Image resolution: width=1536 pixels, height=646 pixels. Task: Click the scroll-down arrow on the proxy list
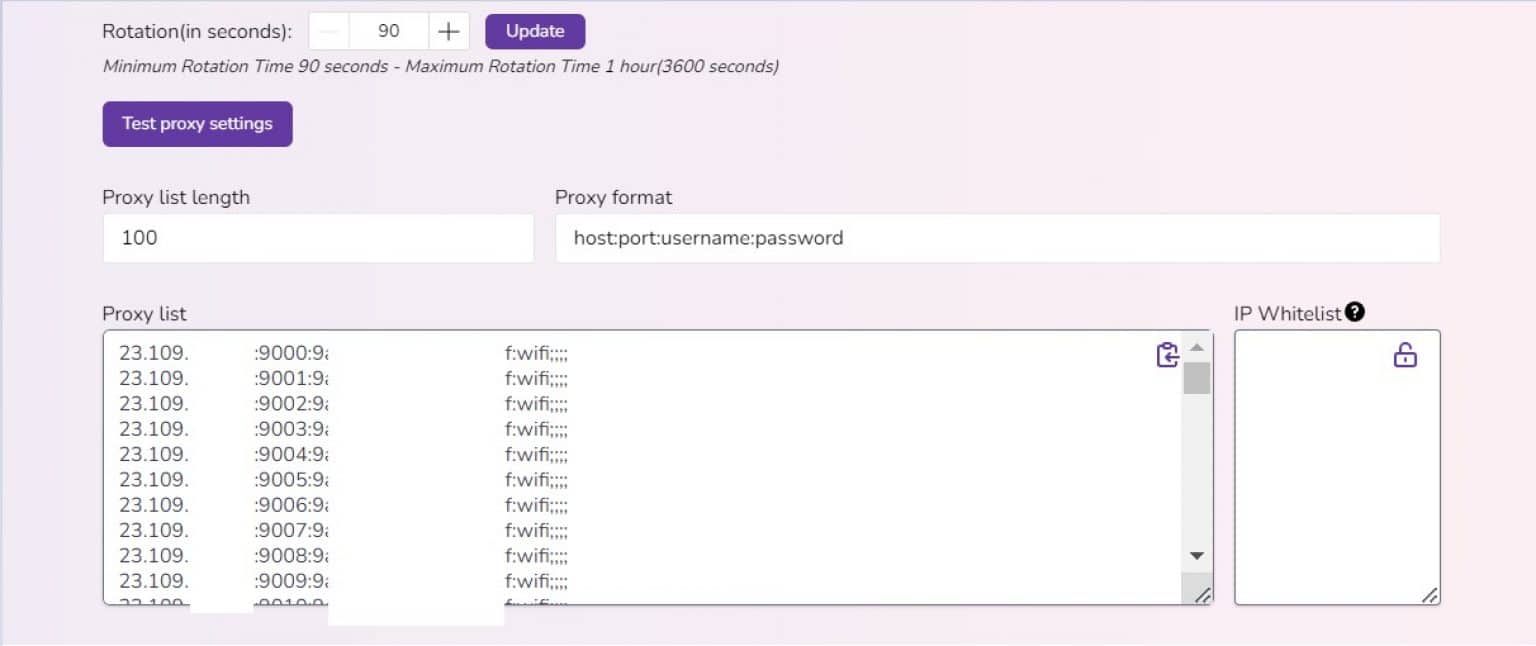pyautogui.click(x=1196, y=555)
